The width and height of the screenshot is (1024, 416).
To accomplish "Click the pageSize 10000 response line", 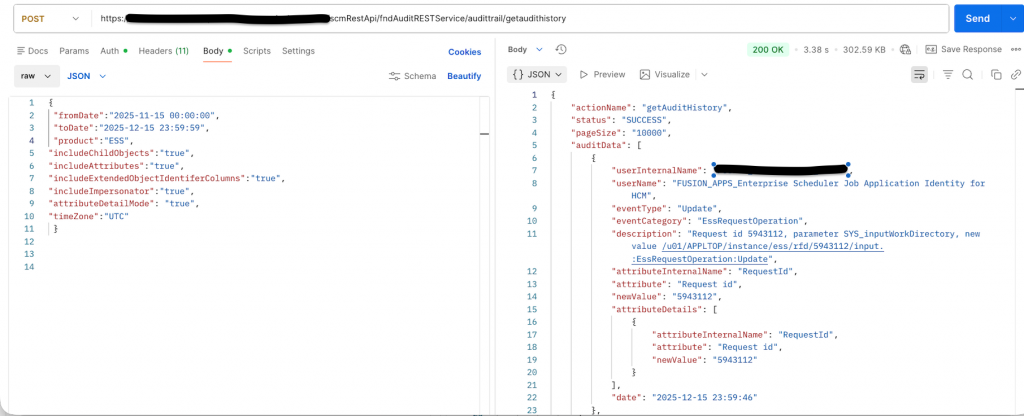I will point(622,133).
